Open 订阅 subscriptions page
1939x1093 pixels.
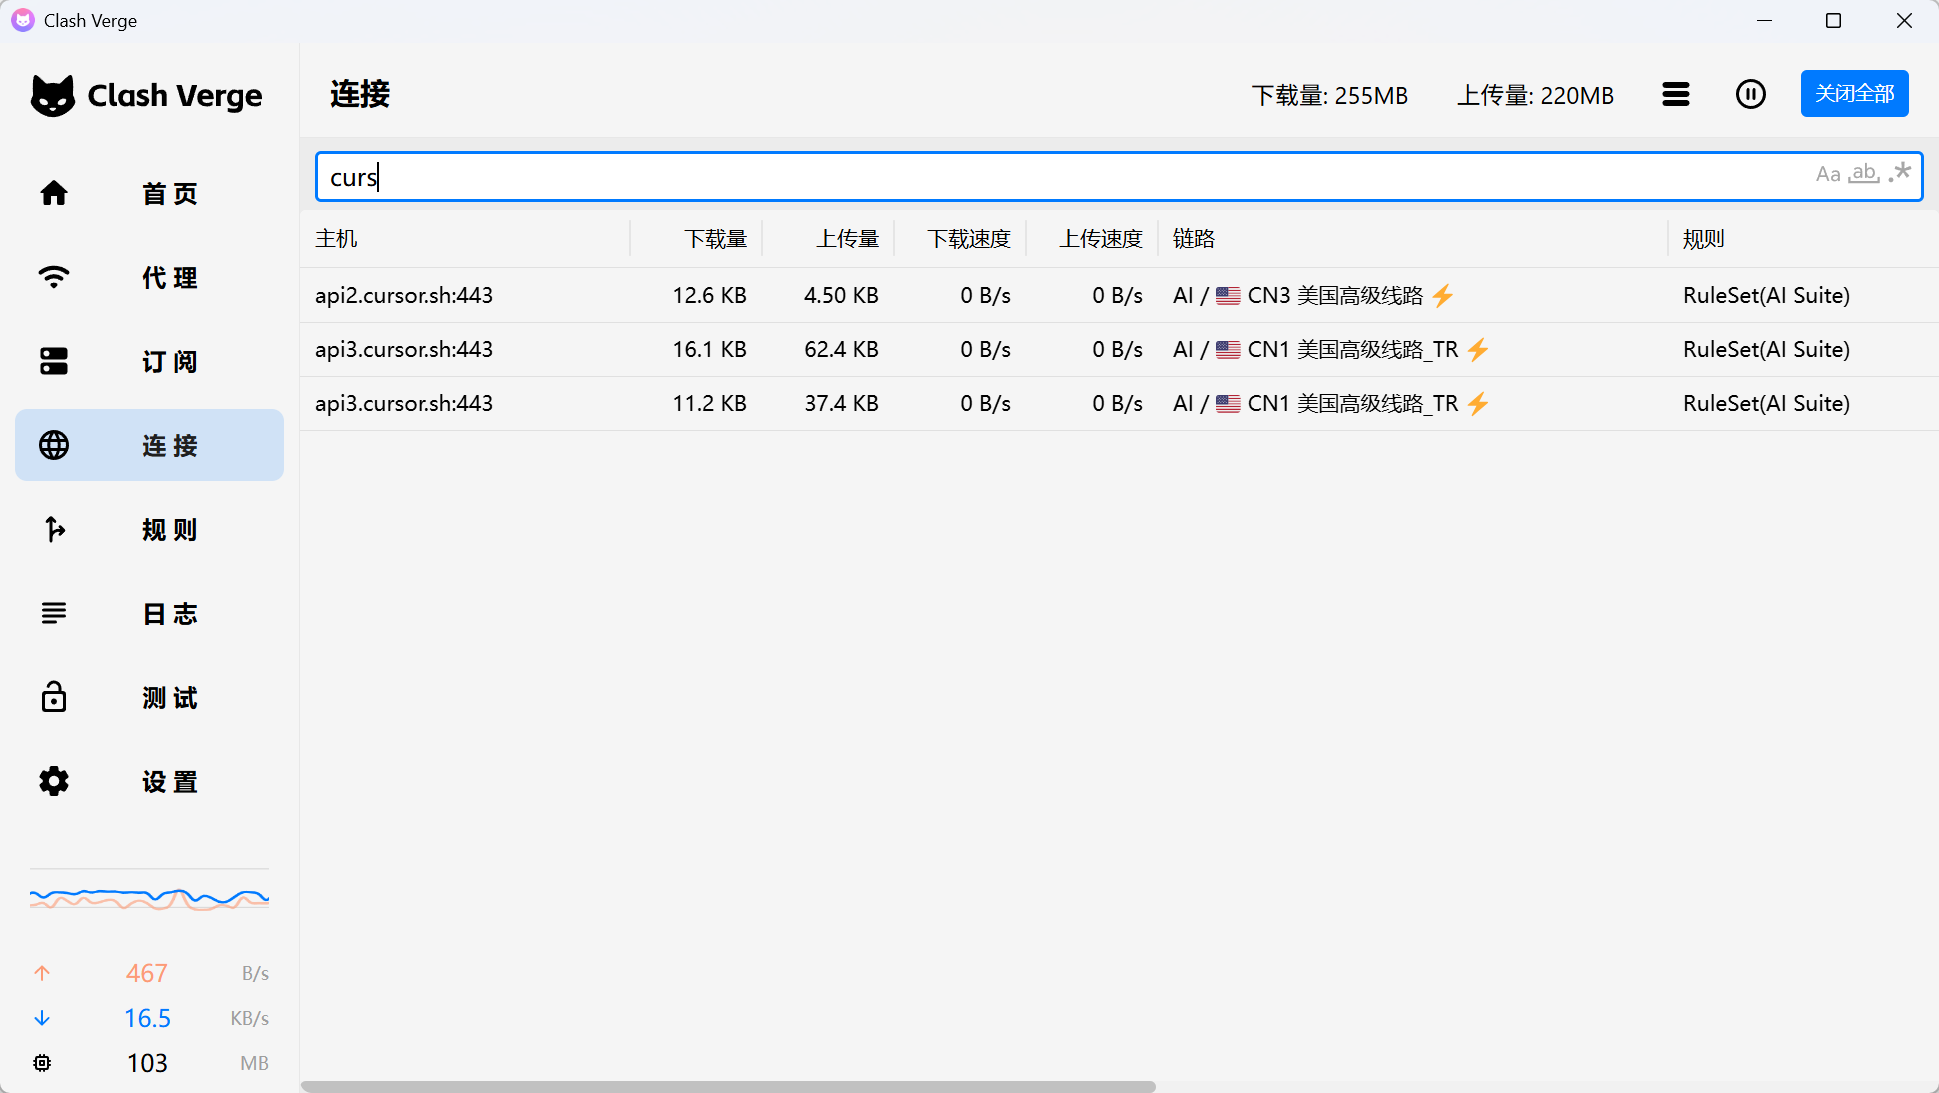click(x=150, y=361)
